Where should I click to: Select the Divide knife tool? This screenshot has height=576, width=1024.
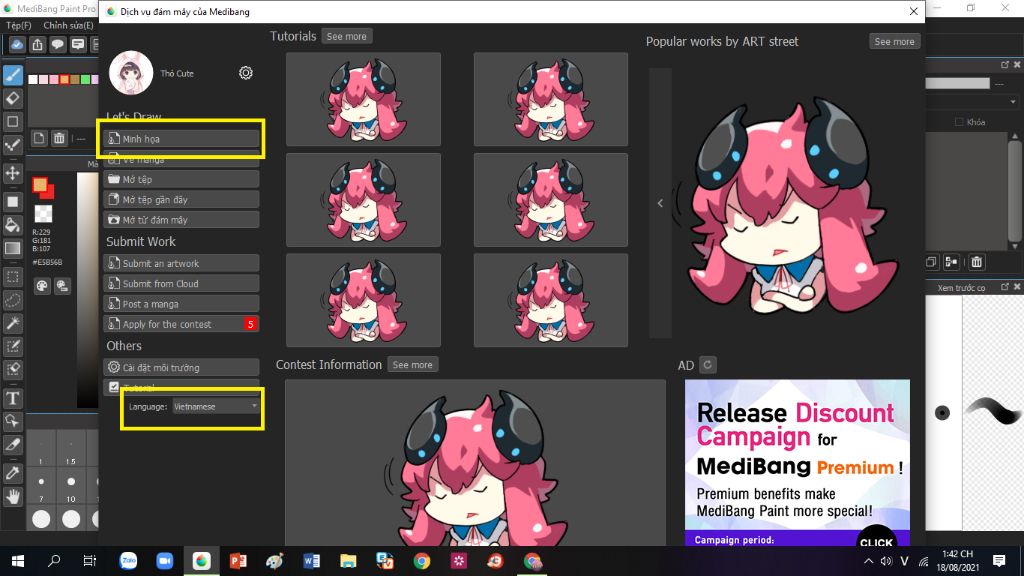pos(13,444)
